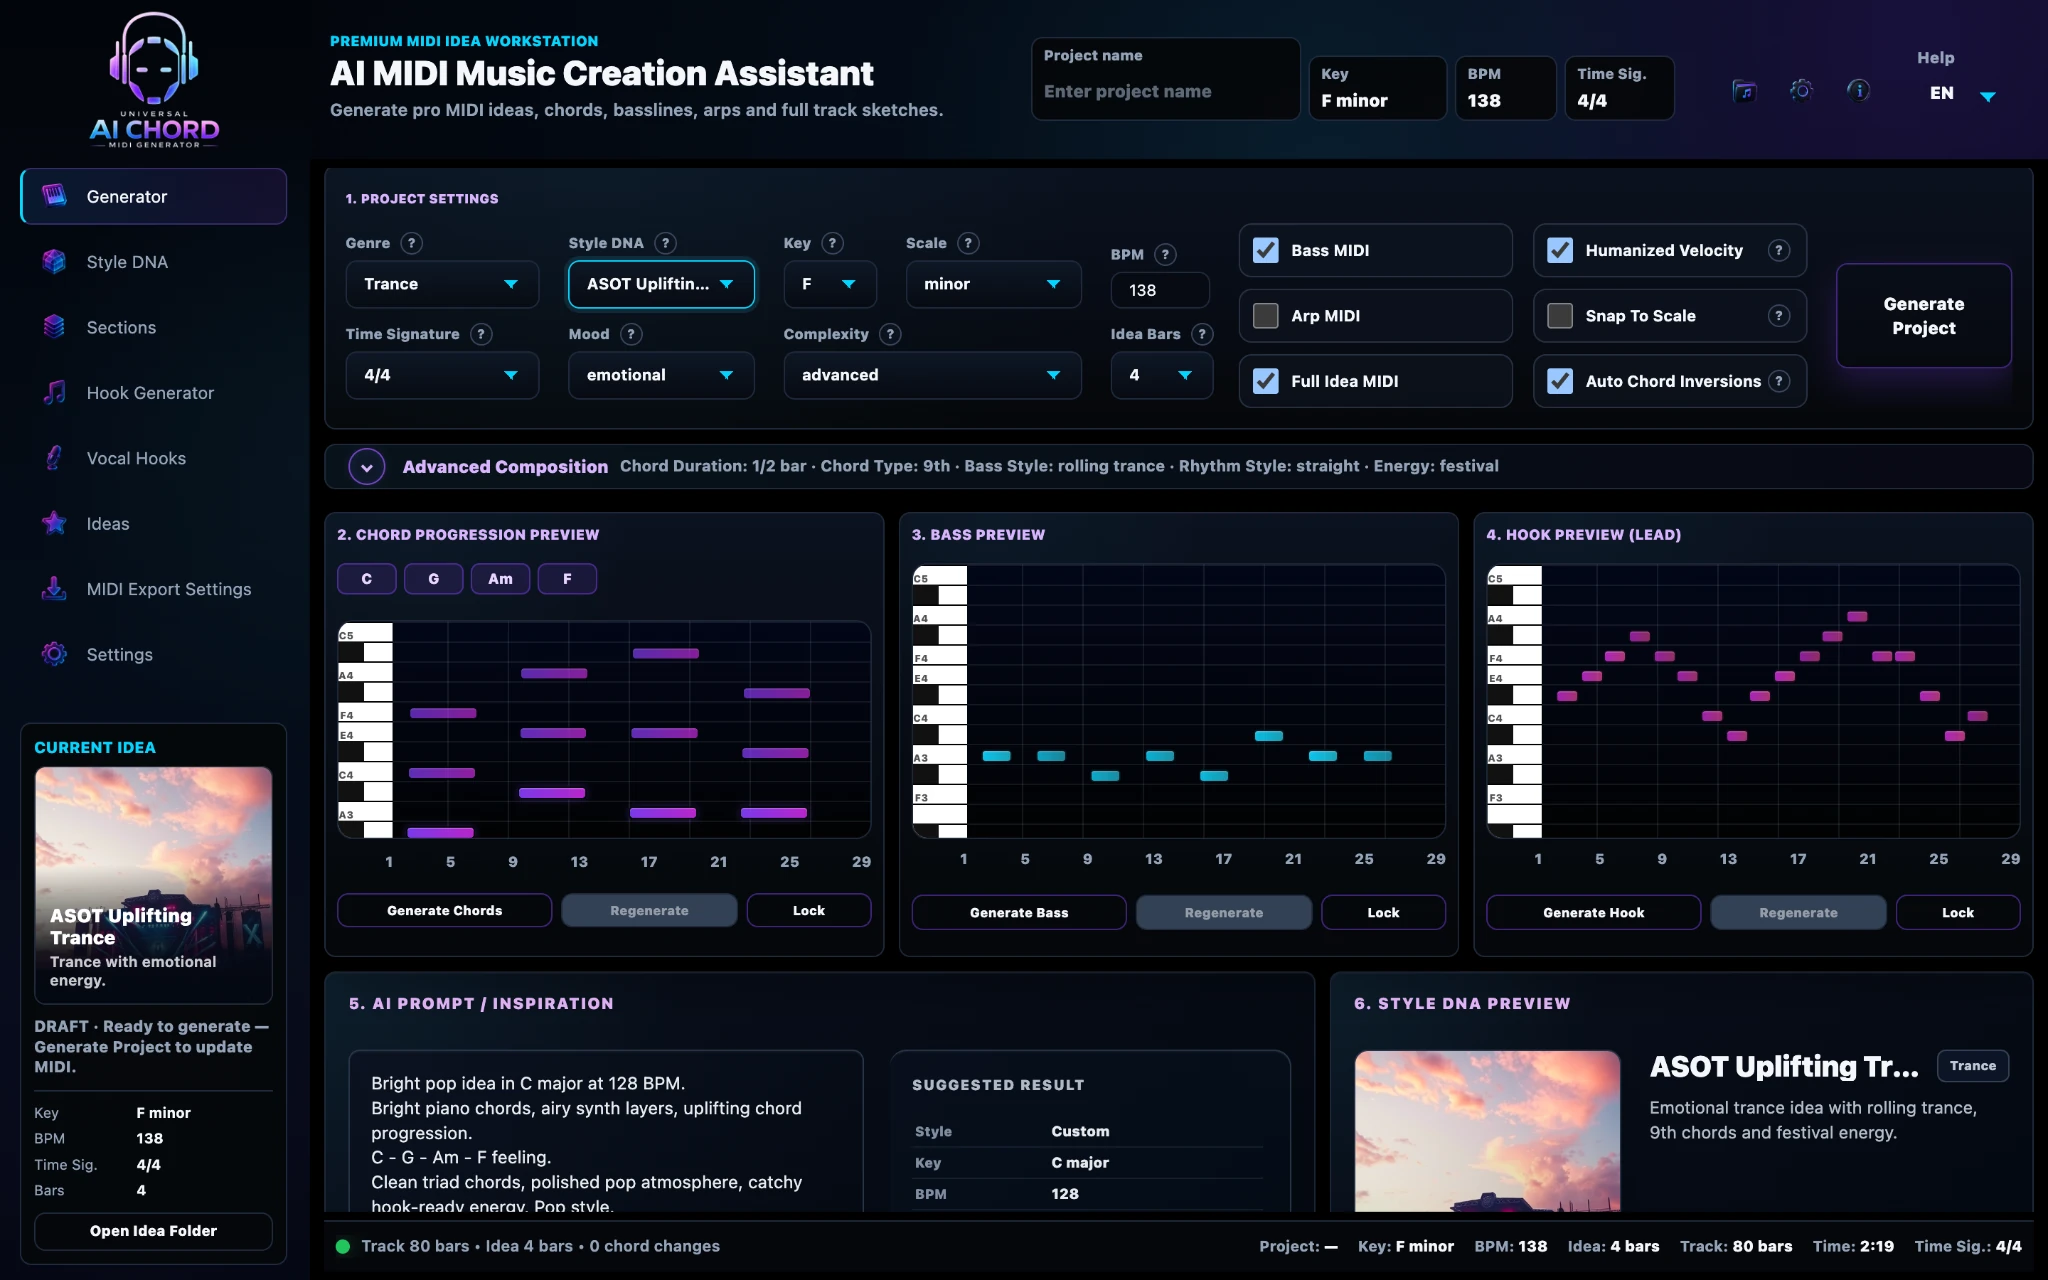2048x1280 pixels.
Task: Click the Style DNA Preview sunset image
Action: pyautogui.click(x=1487, y=1131)
